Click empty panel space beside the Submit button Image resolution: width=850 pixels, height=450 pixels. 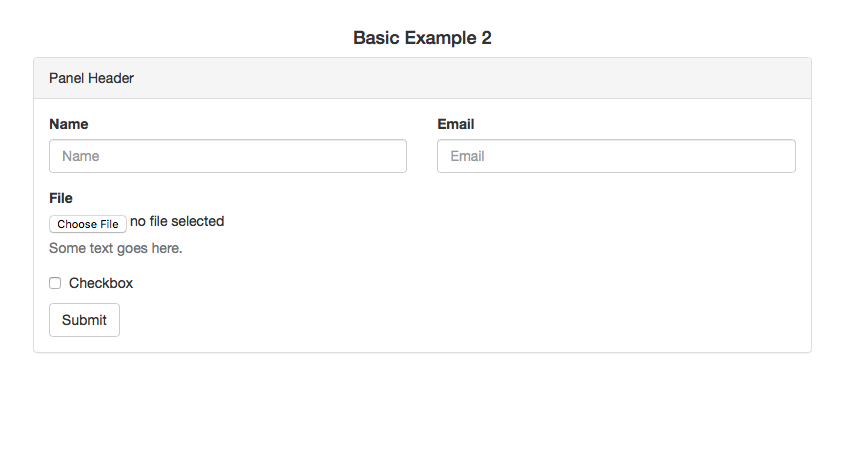coord(450,320)
